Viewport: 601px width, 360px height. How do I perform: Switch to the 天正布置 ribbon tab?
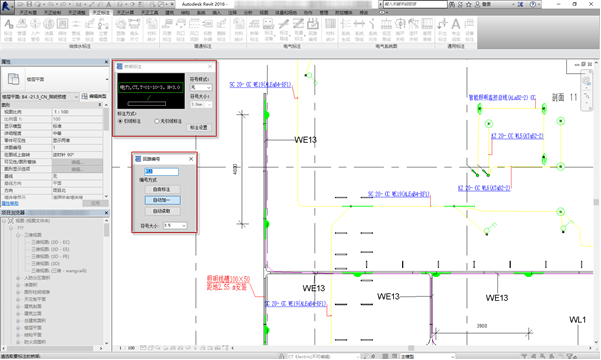28,13
